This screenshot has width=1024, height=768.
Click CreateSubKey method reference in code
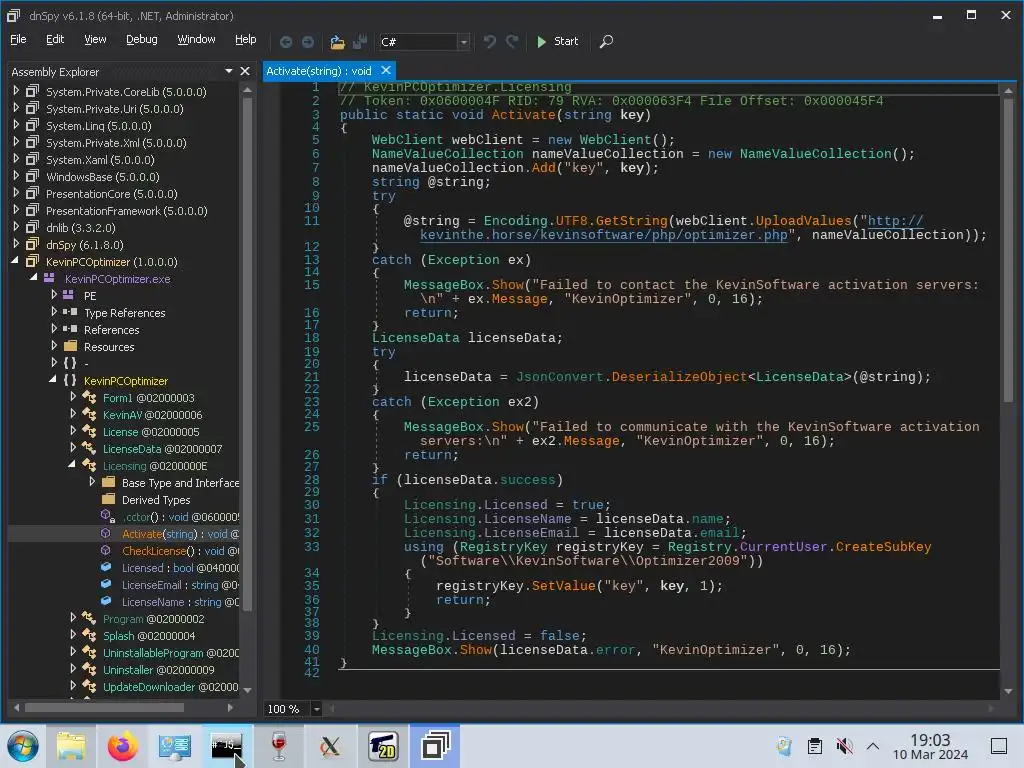883,547
